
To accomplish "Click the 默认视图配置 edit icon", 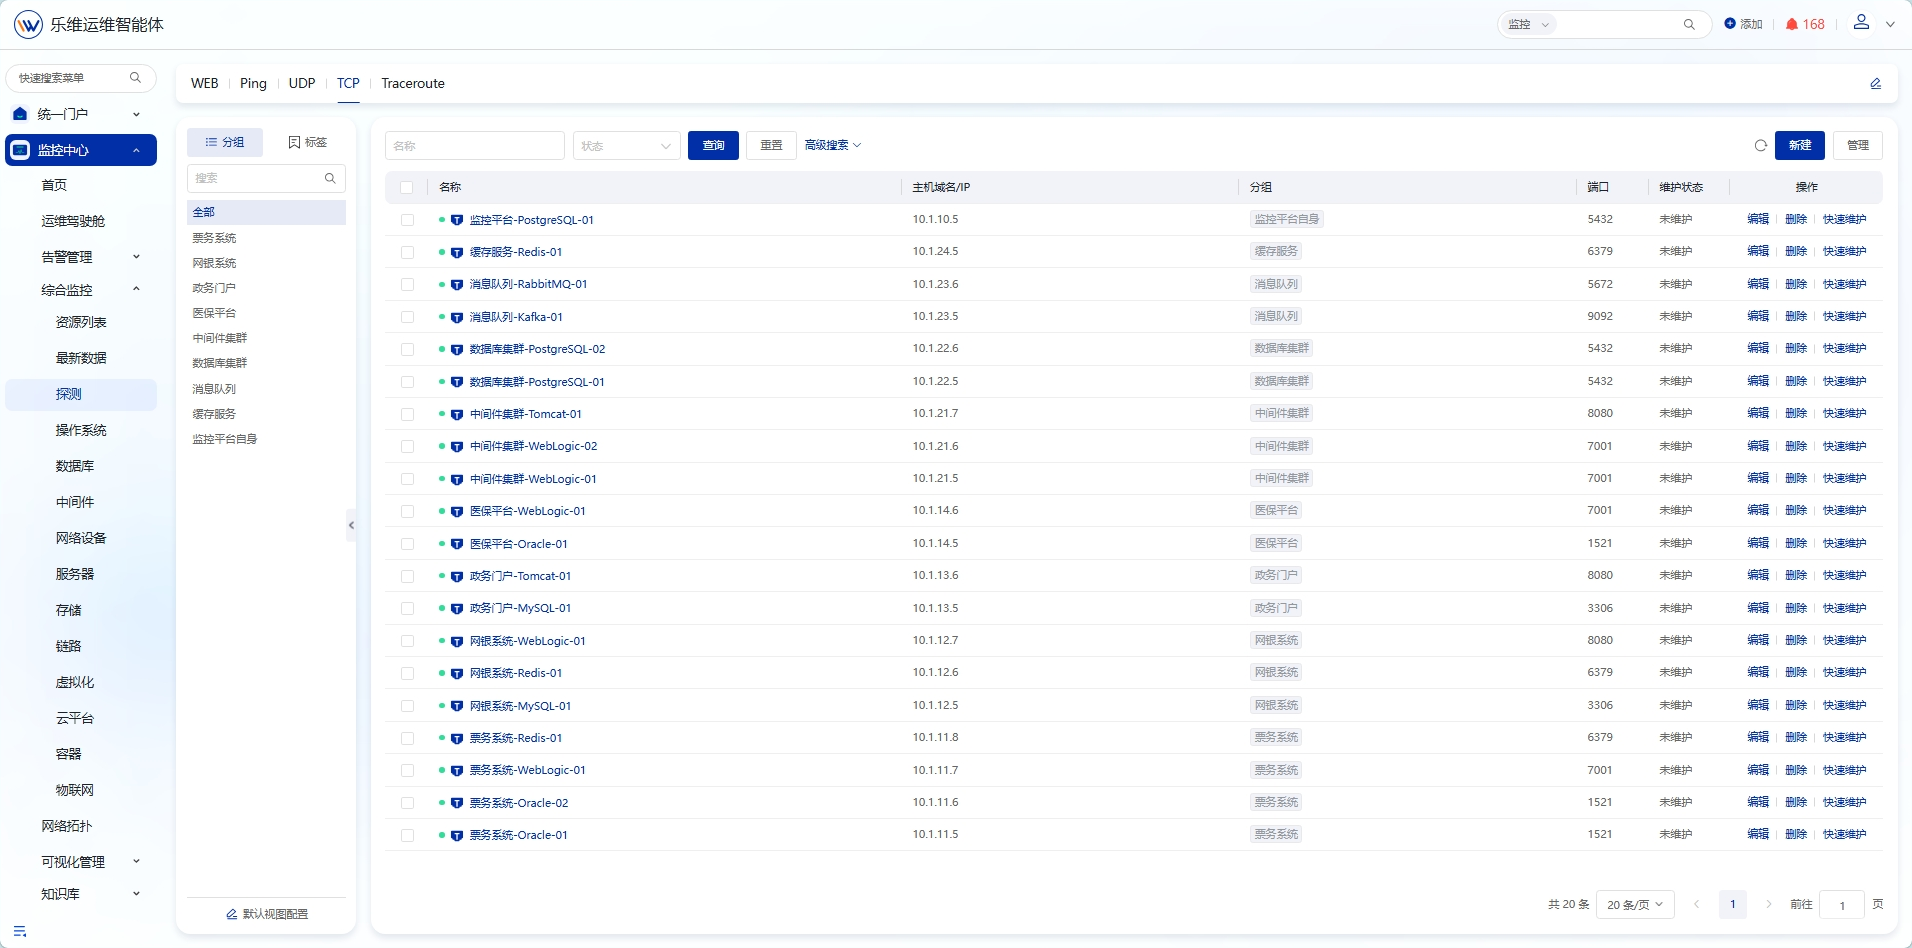I will [232, 914].
